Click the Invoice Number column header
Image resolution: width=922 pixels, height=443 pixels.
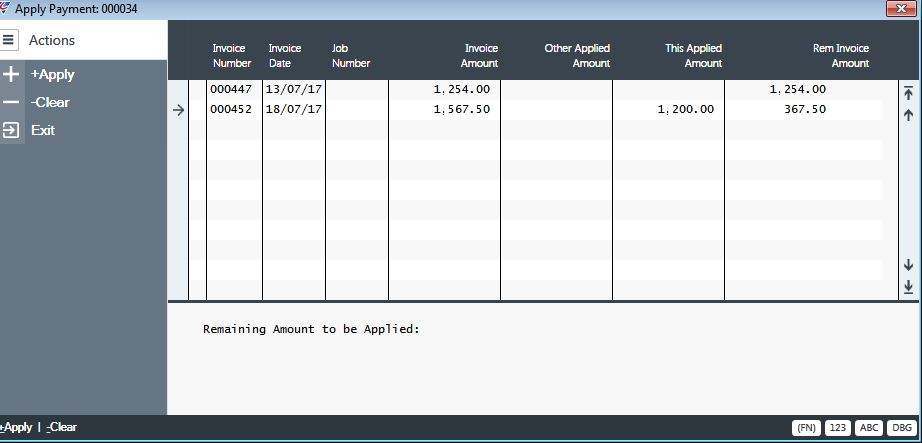pos(232,56)
